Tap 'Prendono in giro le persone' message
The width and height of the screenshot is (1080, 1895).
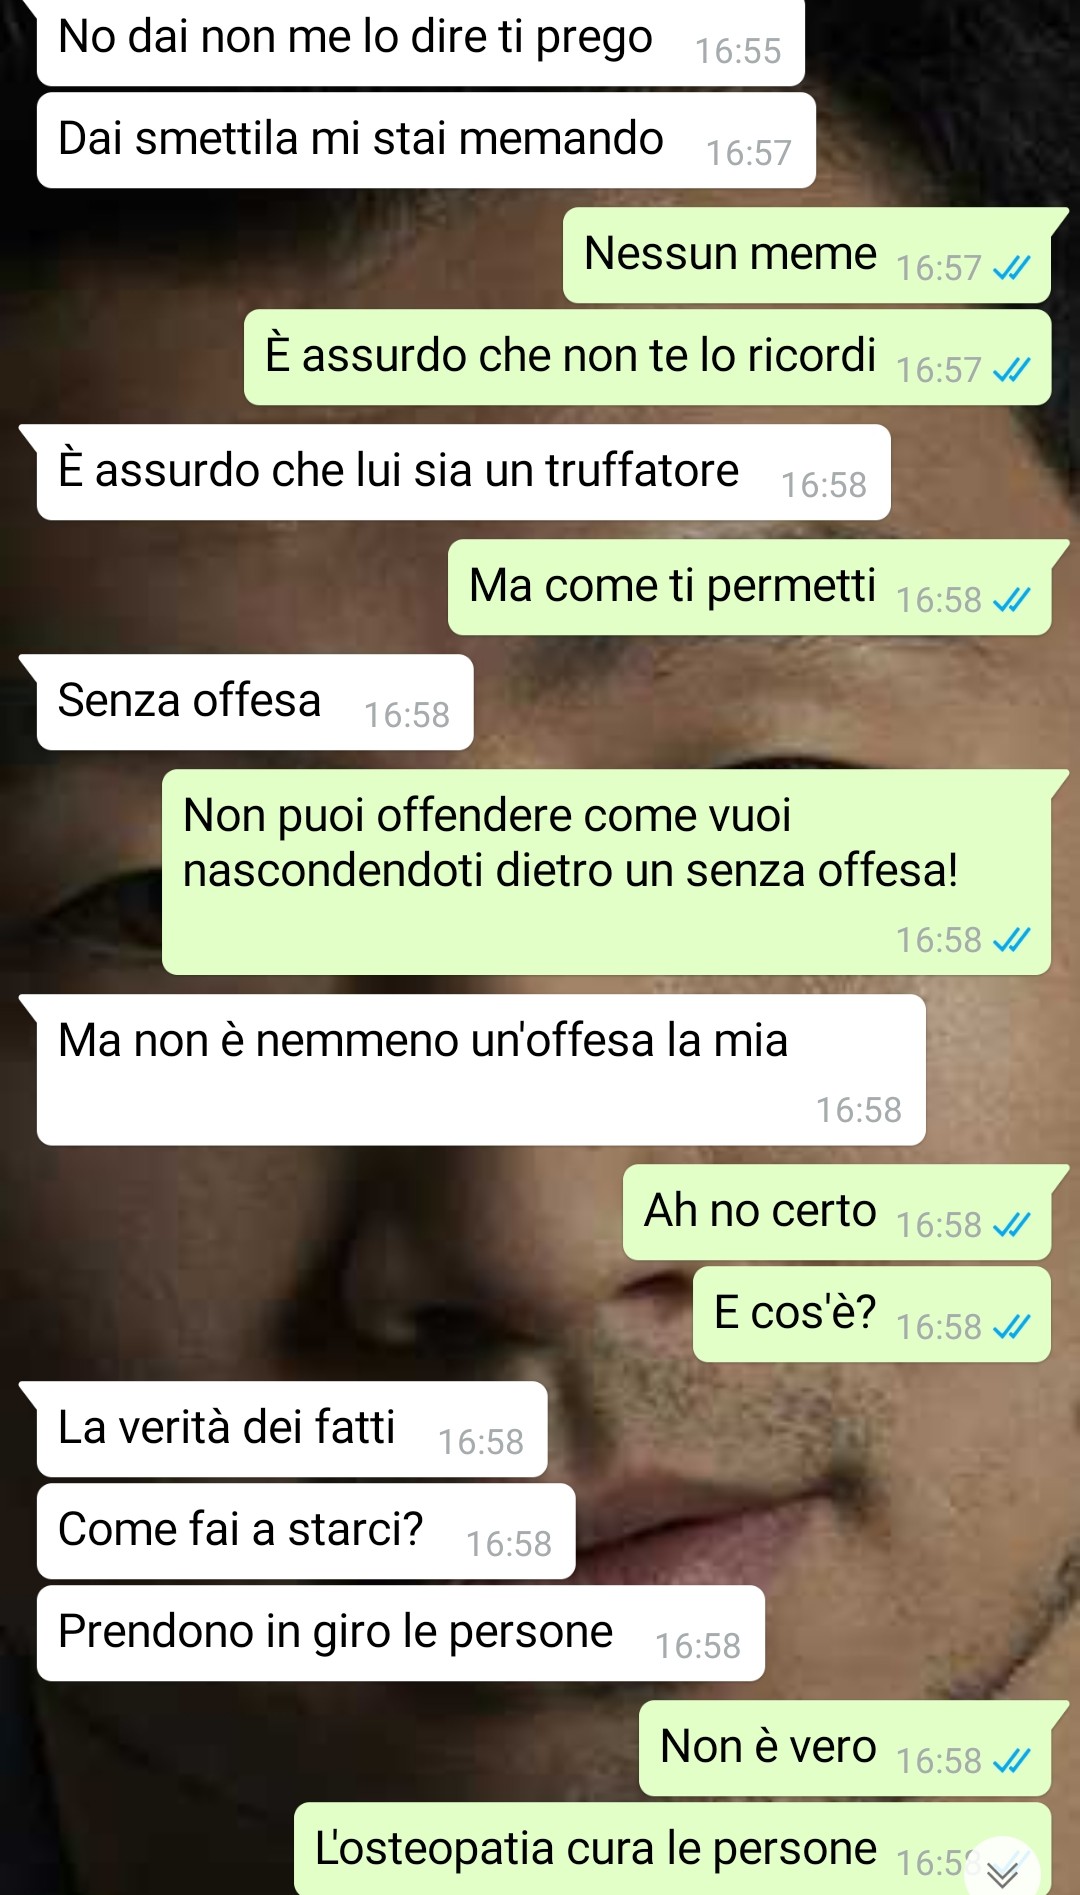(x=401, y=1633)
